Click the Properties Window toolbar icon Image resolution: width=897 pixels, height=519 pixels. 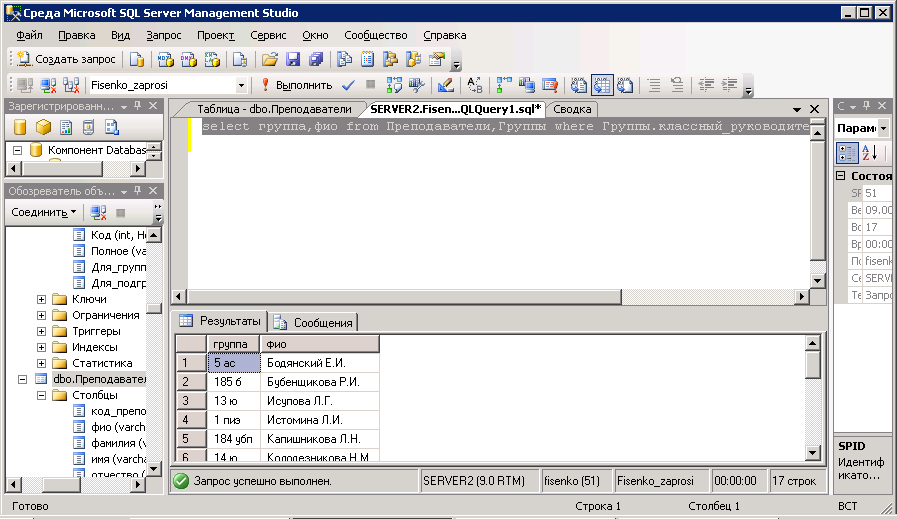[x=436, y=59]
